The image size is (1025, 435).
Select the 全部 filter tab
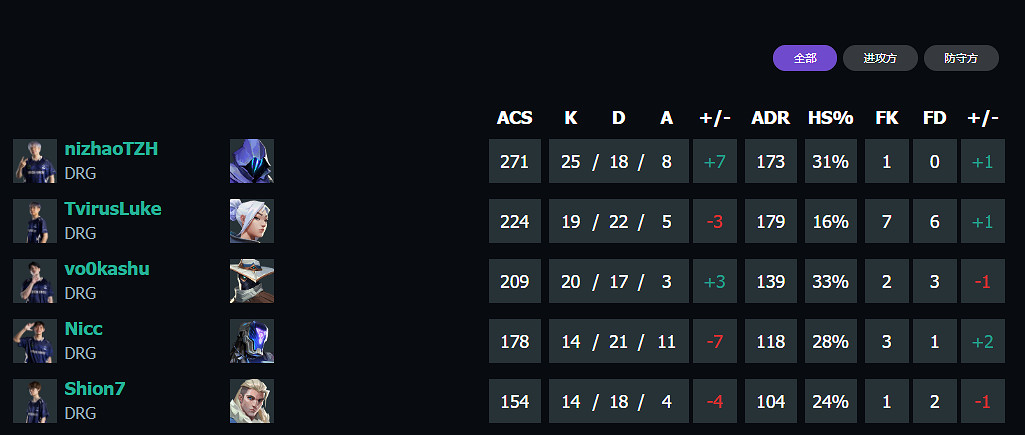805,58
